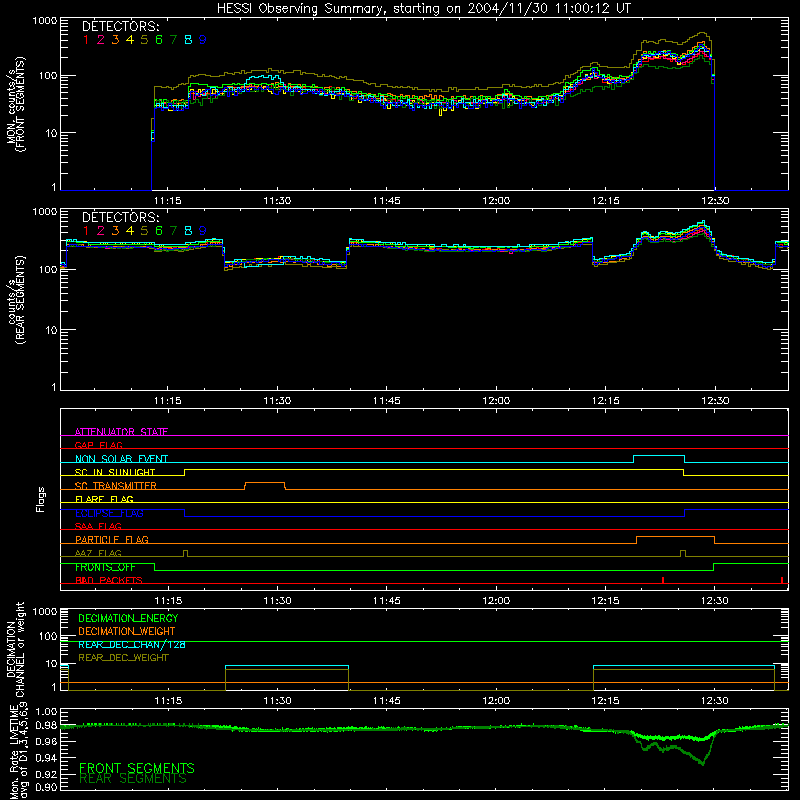The image size is (800, 800).
Task: Select magenta detector 2 in rear segments legend
Action: click(x=101, y=231)
